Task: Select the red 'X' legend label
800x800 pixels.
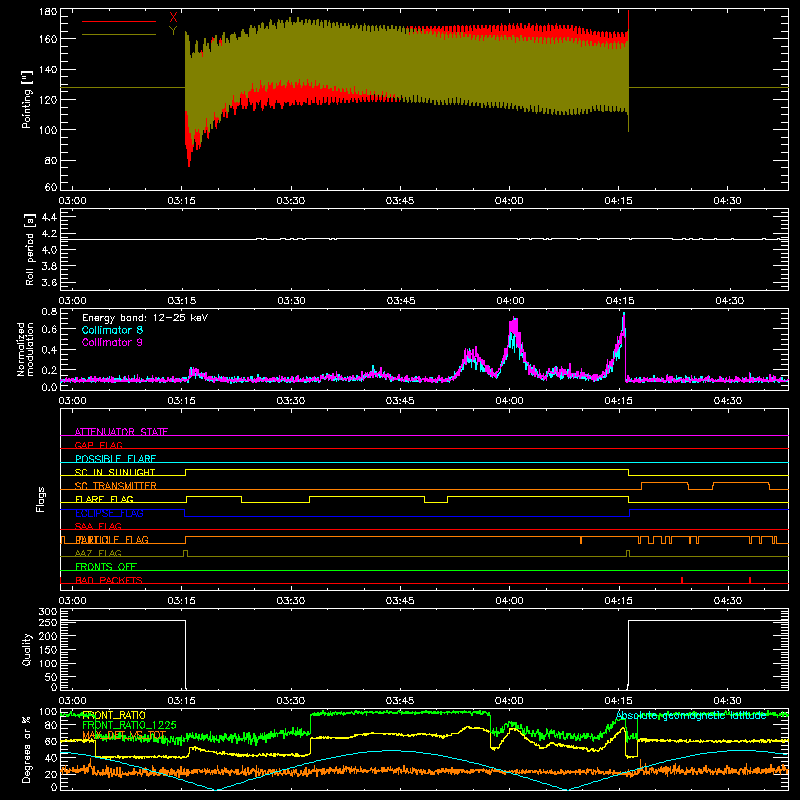Action: pyautogui.click(x=173, y=18)
